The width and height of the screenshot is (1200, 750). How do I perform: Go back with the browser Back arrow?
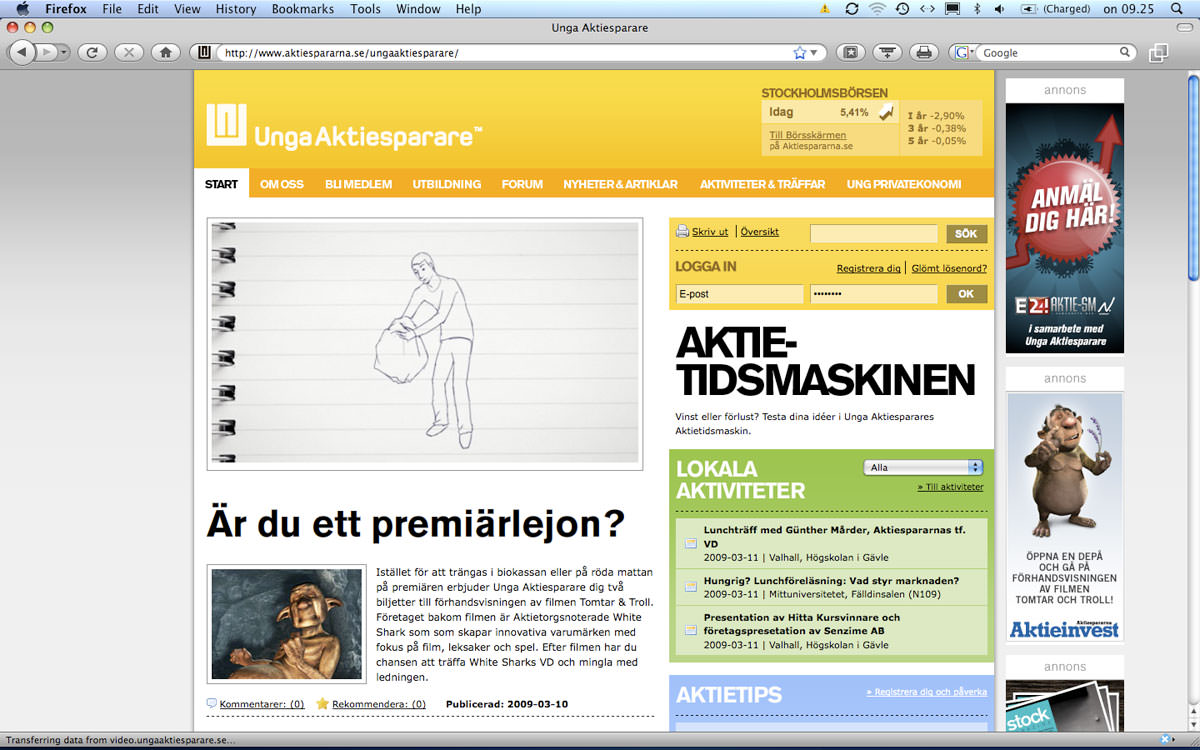point(21,52)
